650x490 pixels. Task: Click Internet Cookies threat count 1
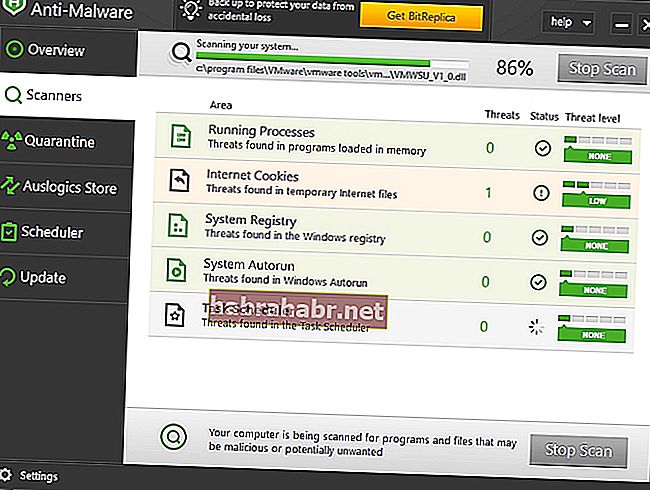tap(488, 192)
